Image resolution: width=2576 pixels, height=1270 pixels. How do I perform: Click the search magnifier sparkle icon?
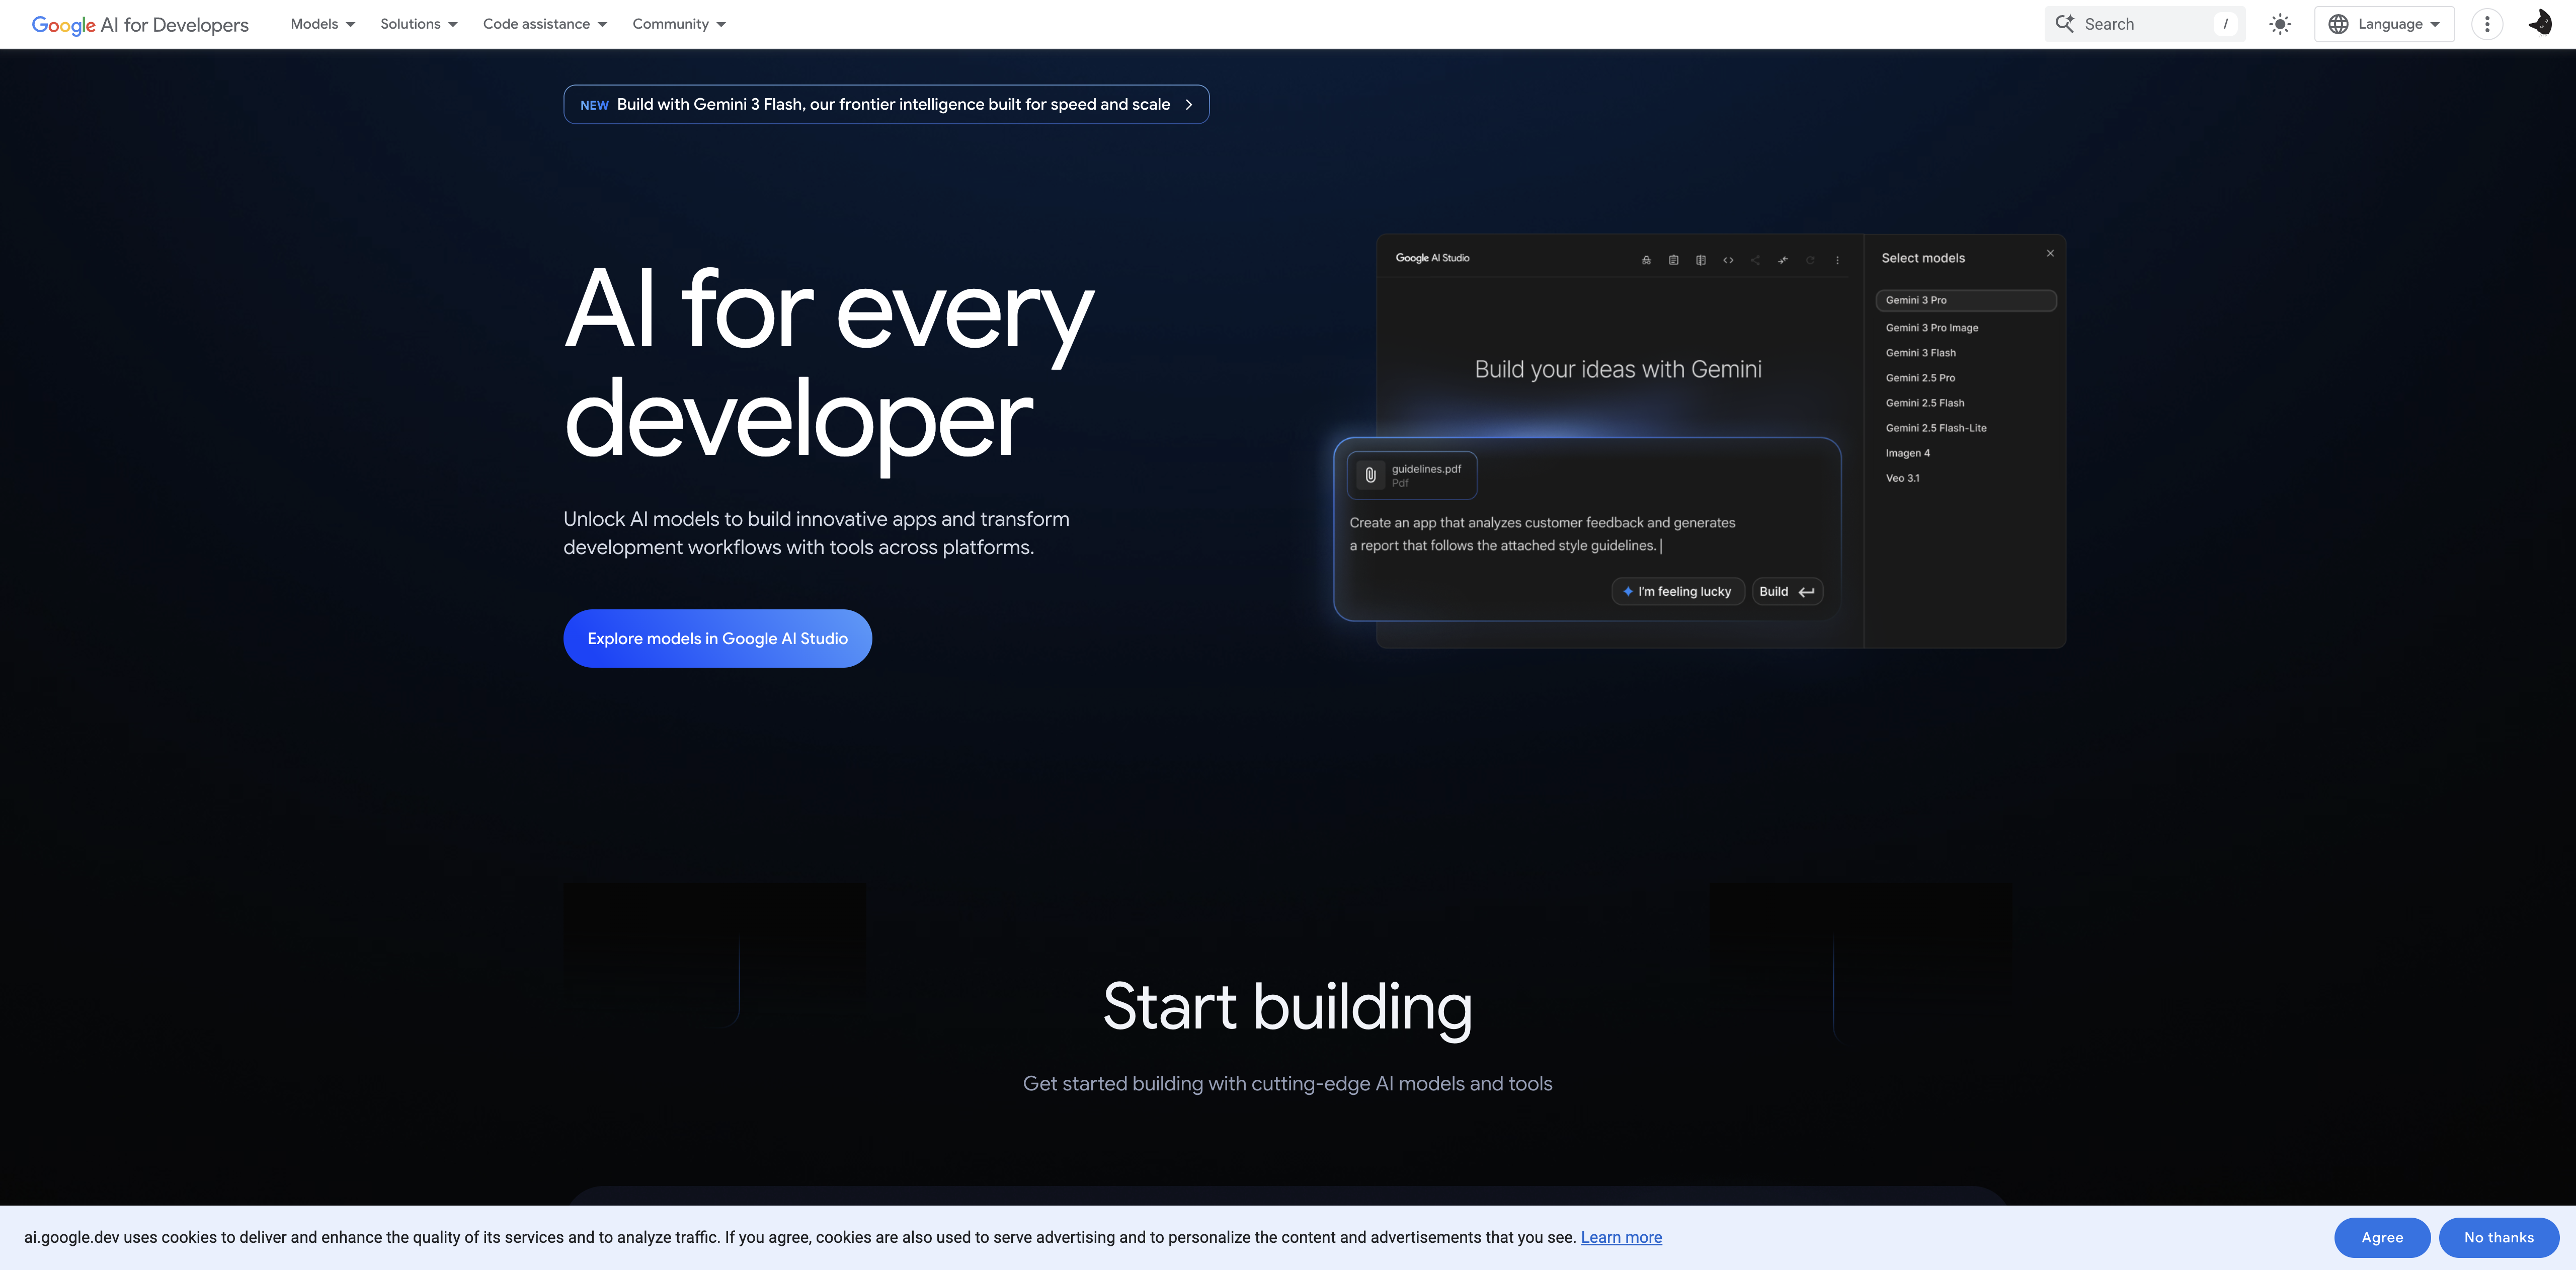(2064, 23)
